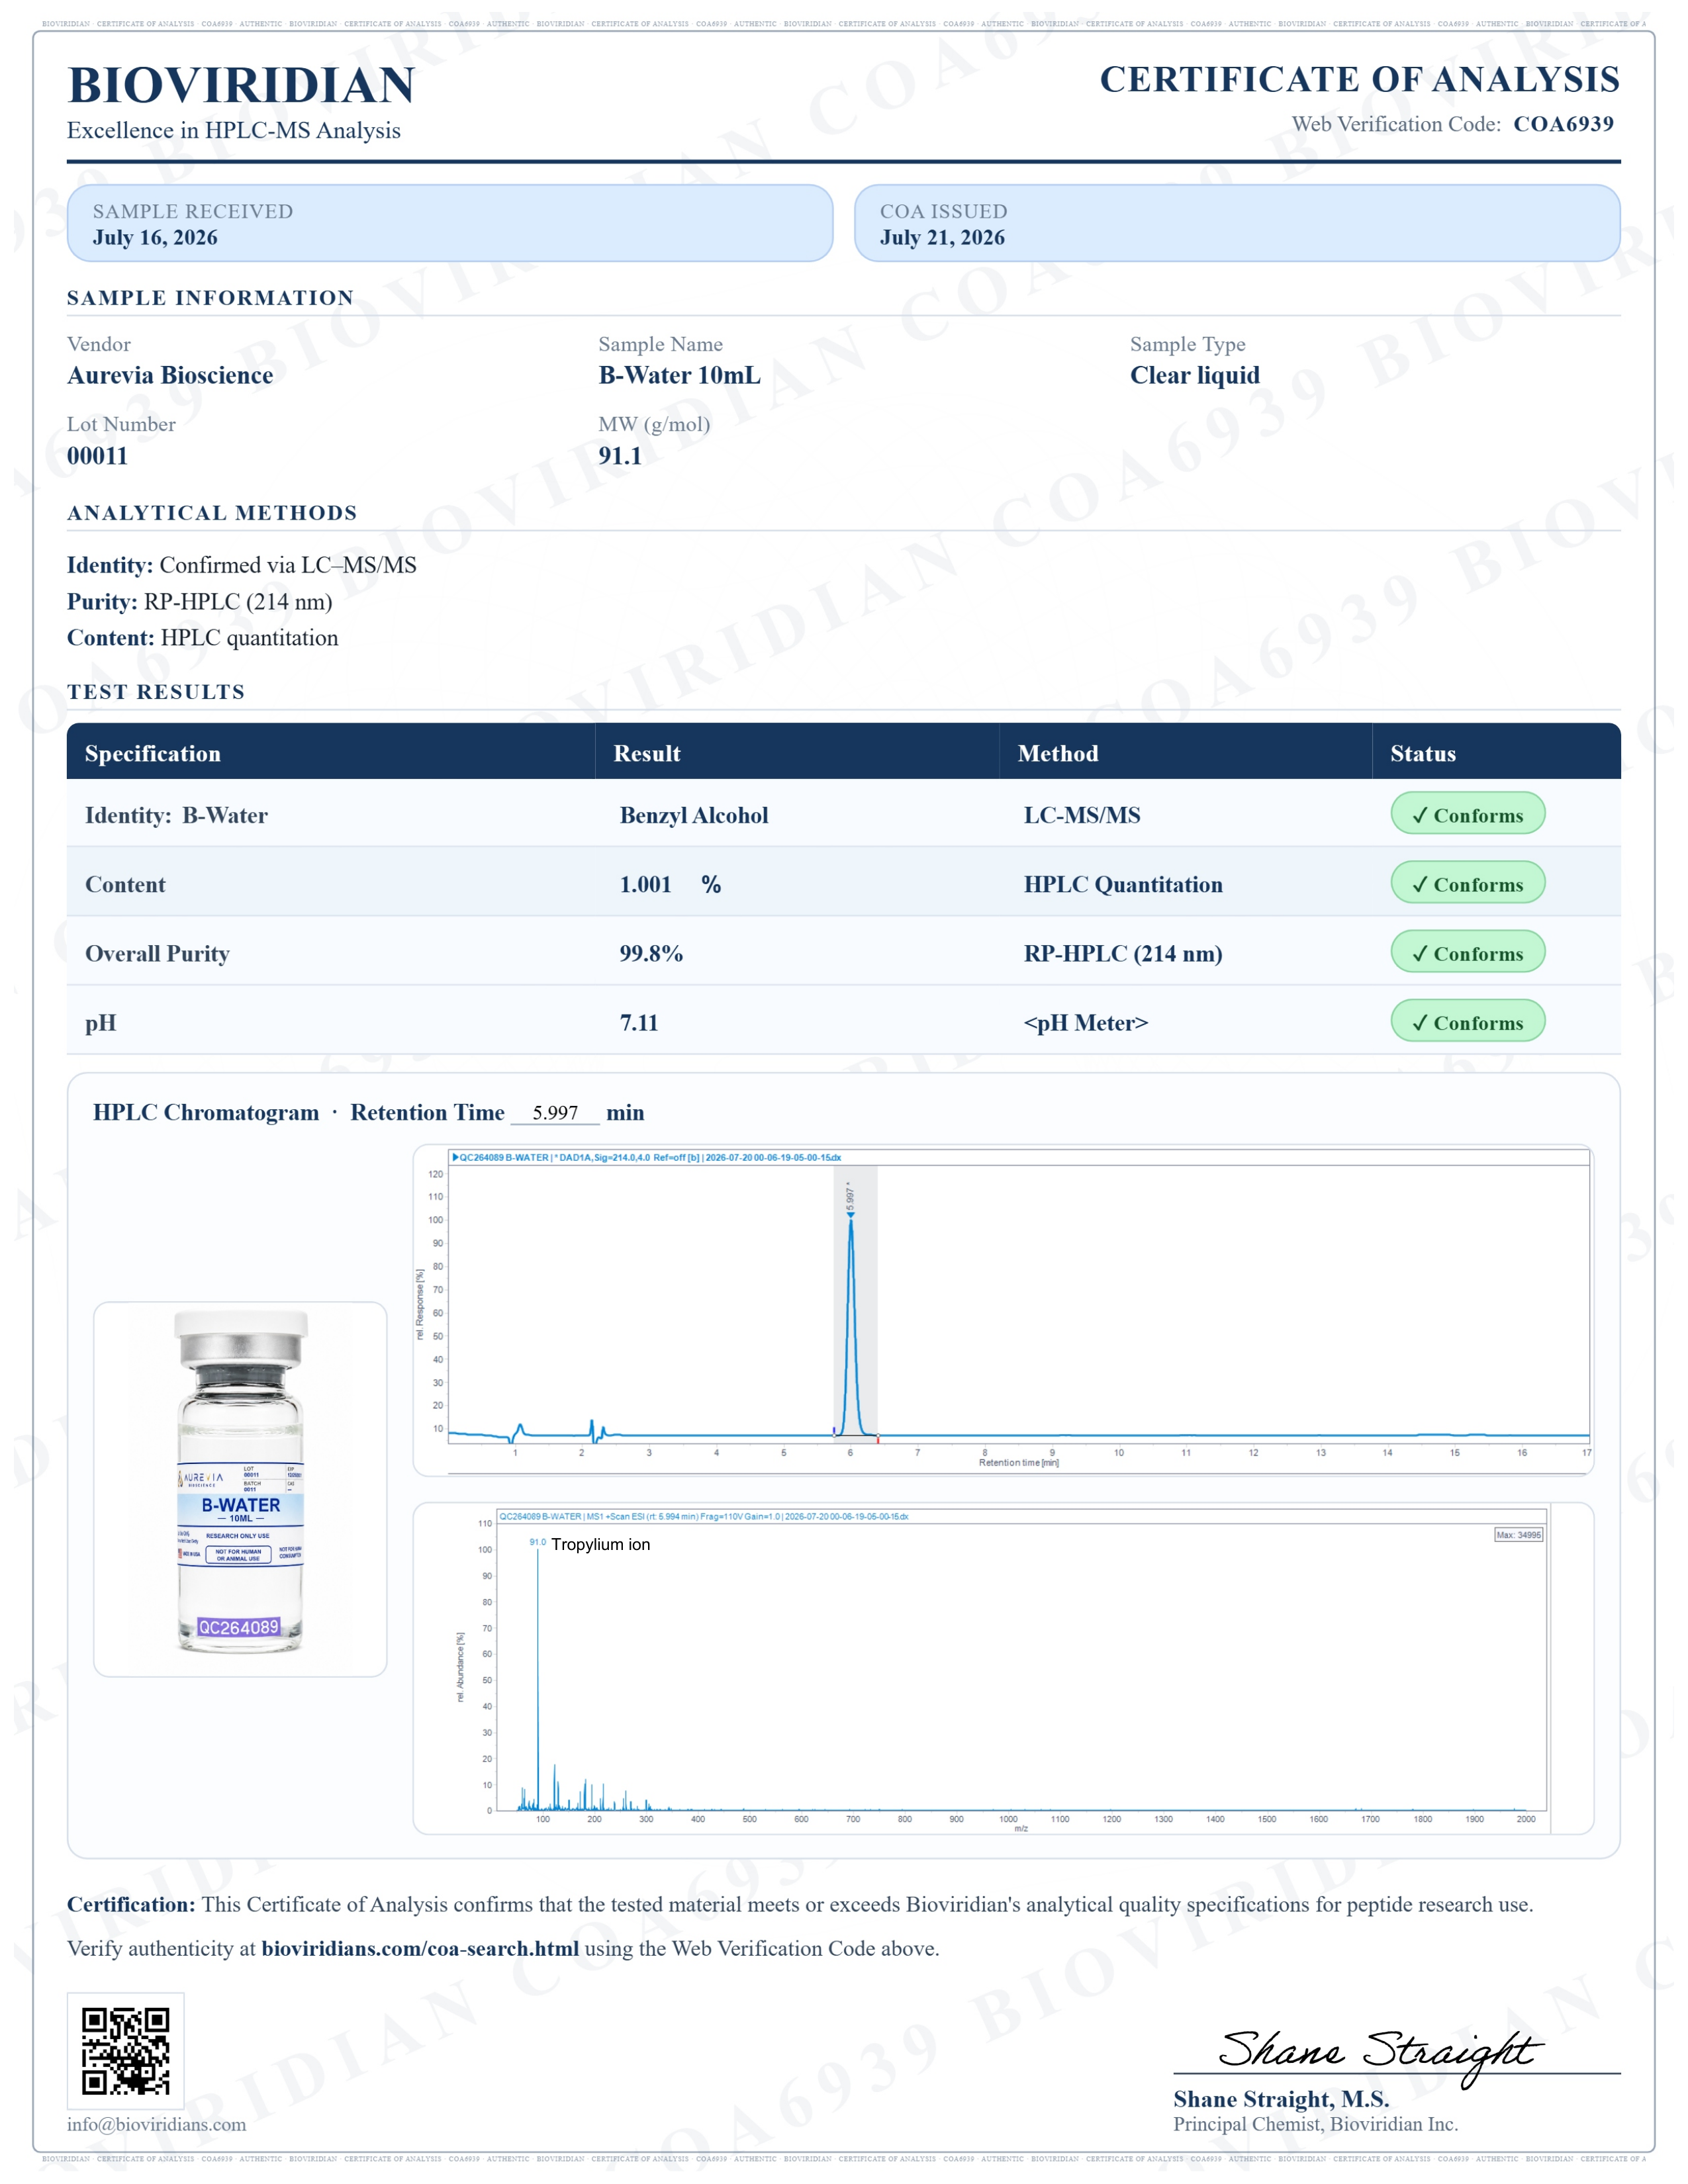
Task: Click the B-Water vial product photo
Action: coord(240,1488)
